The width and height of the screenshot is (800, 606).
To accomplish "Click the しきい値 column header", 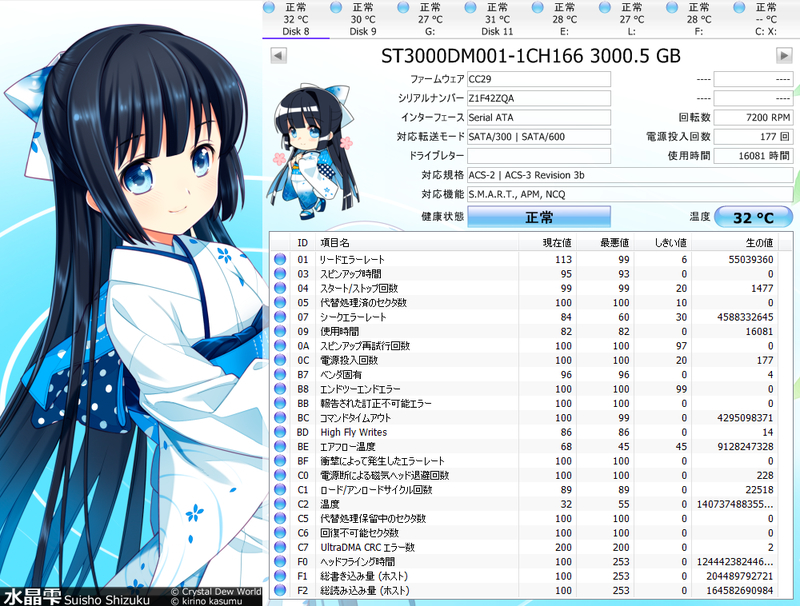I will (663, 243).
